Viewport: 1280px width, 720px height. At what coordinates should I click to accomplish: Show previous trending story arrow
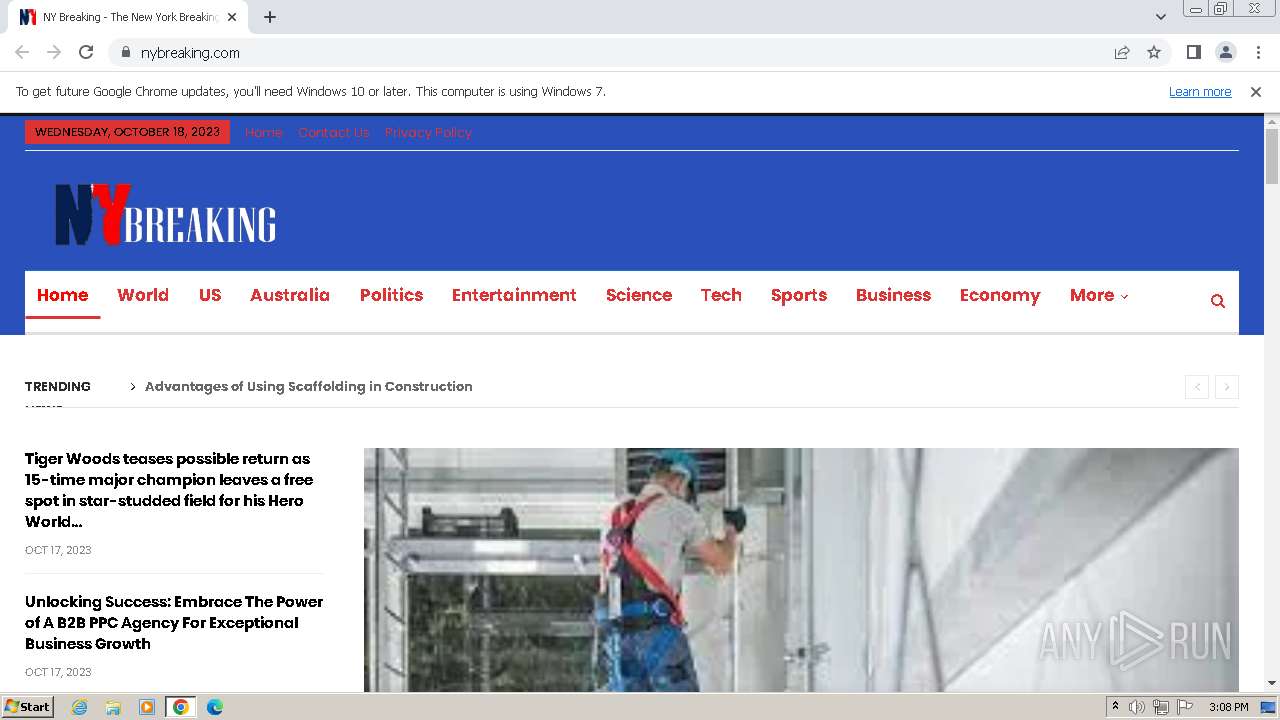tap(1197, 387)
